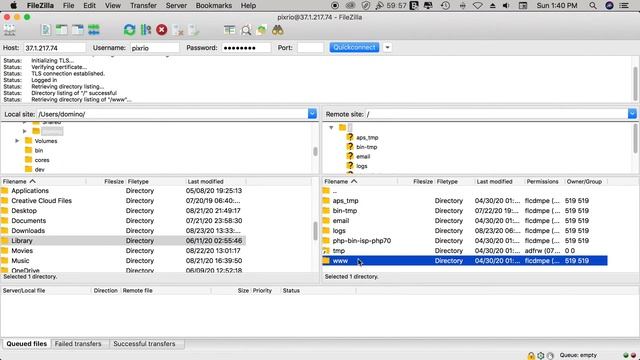The height and width of the screenshot is (360, 640).
Task: Collapse the remote root folder tree
Action: click(x=331, y=128)
